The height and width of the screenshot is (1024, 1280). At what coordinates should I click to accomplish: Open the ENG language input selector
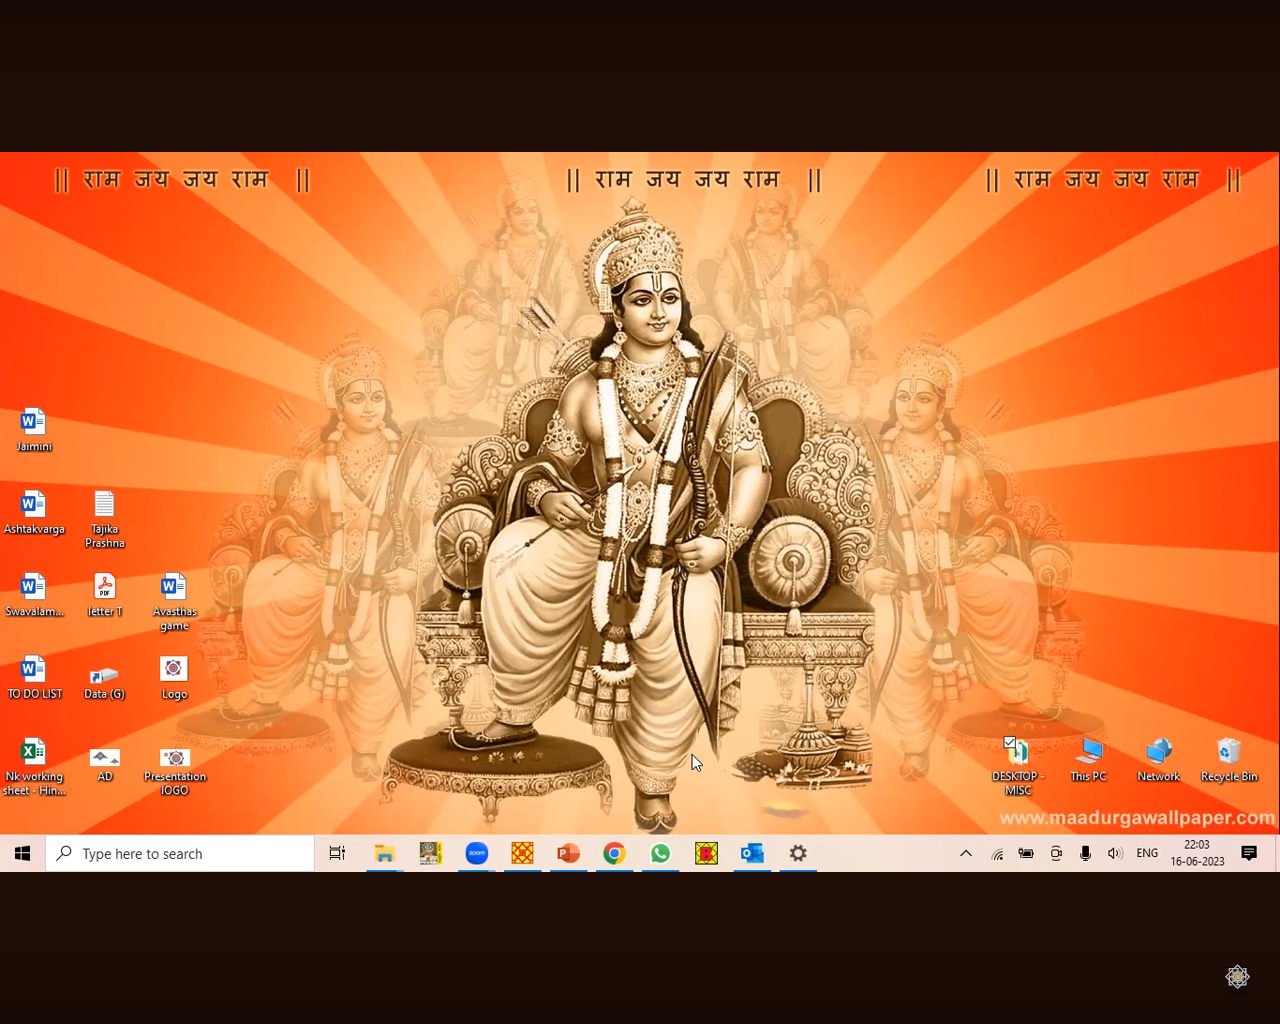coord(1147,853)
